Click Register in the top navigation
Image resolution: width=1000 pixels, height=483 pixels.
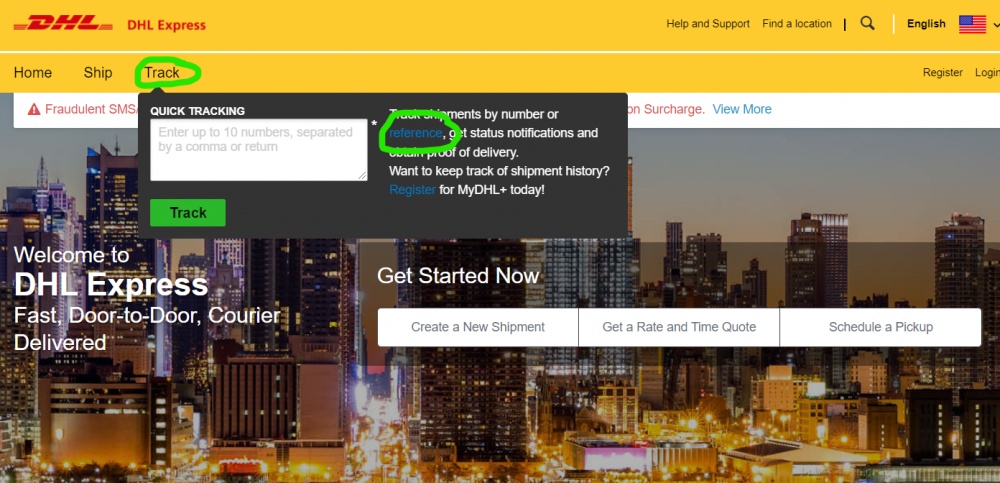point(943,73)
